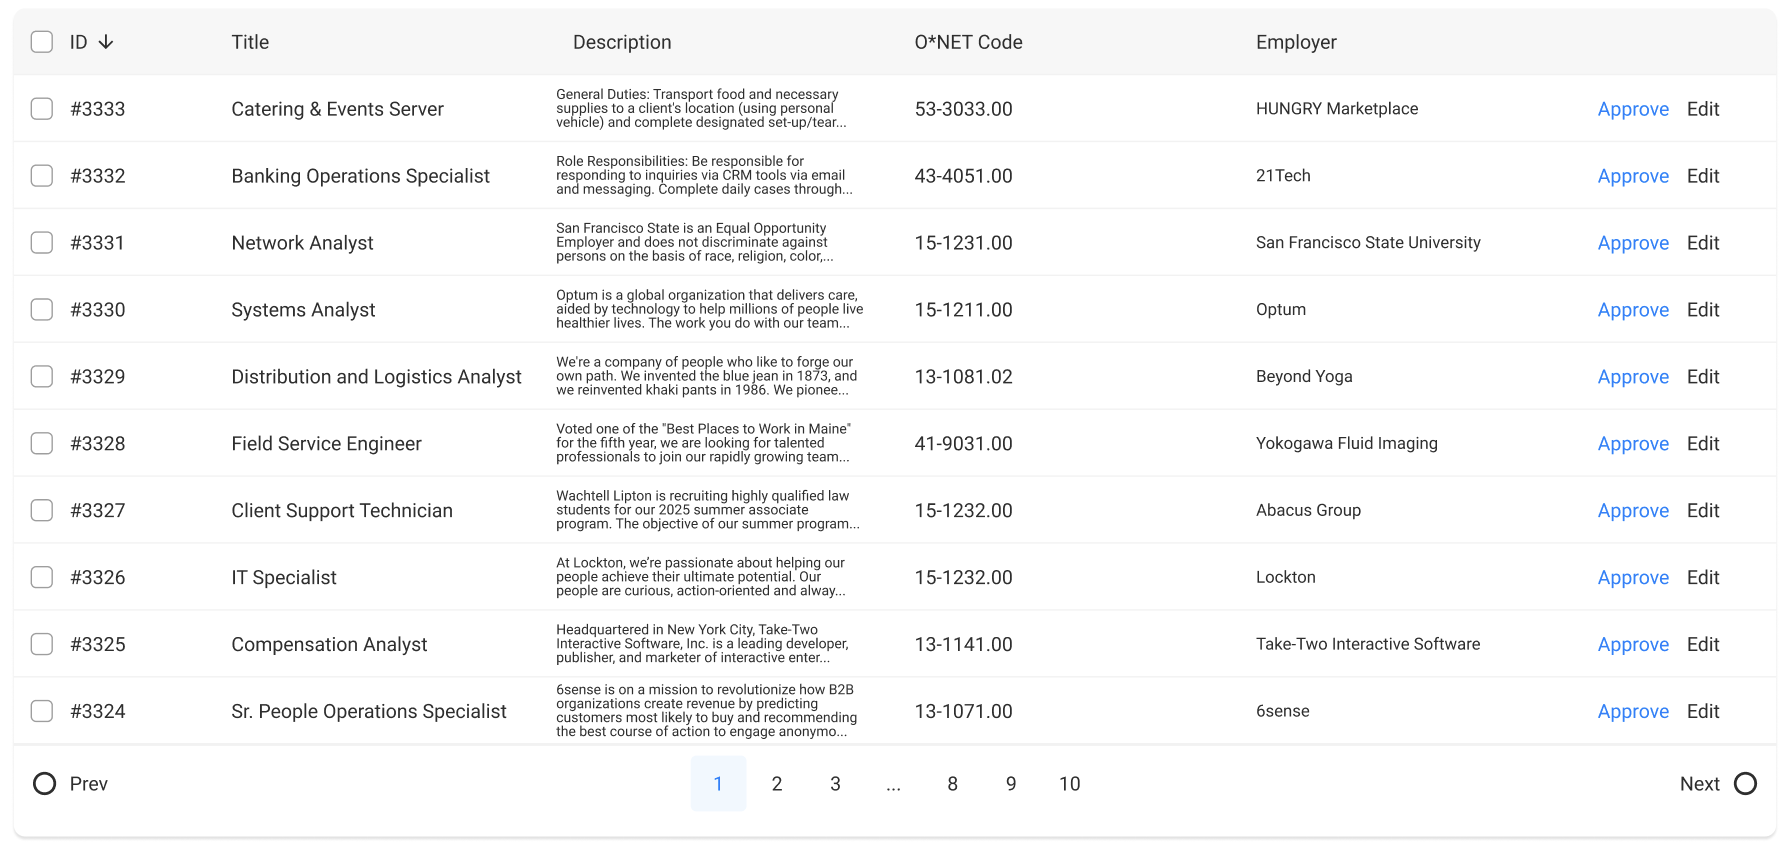
Task: Click employer San Francisco State University
Action: coord(1368,243)
